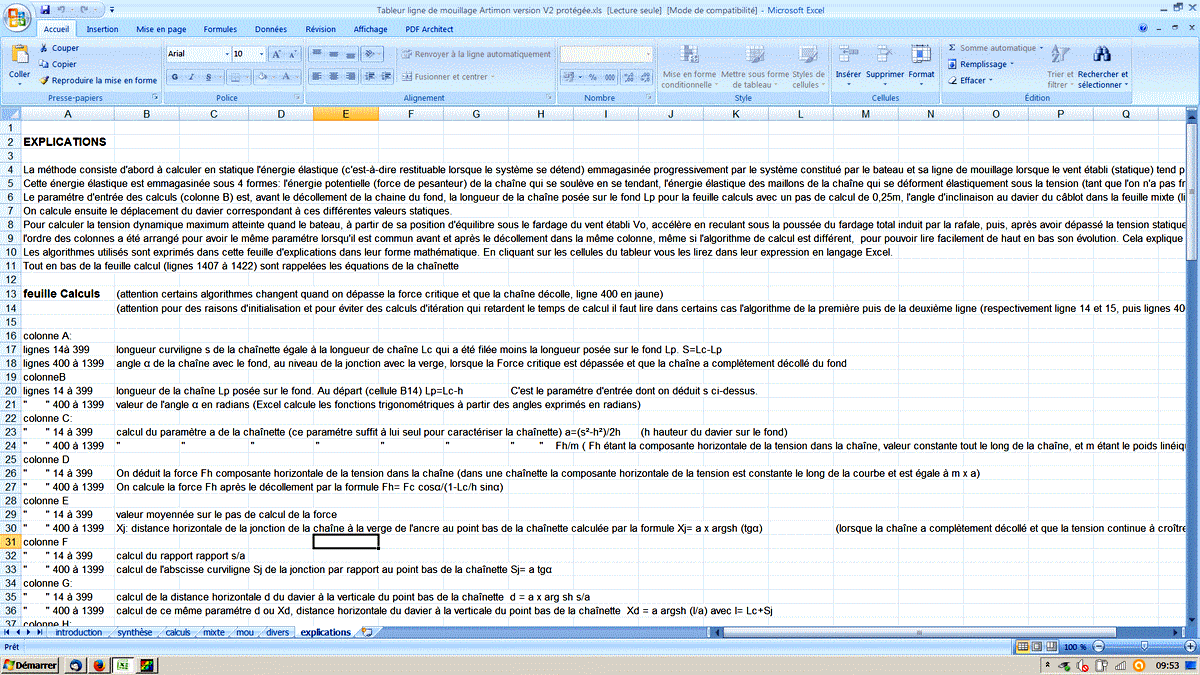1200x675 pixels.
Task: Open Trier et filtrer menu
Action: pos(1060,66)
